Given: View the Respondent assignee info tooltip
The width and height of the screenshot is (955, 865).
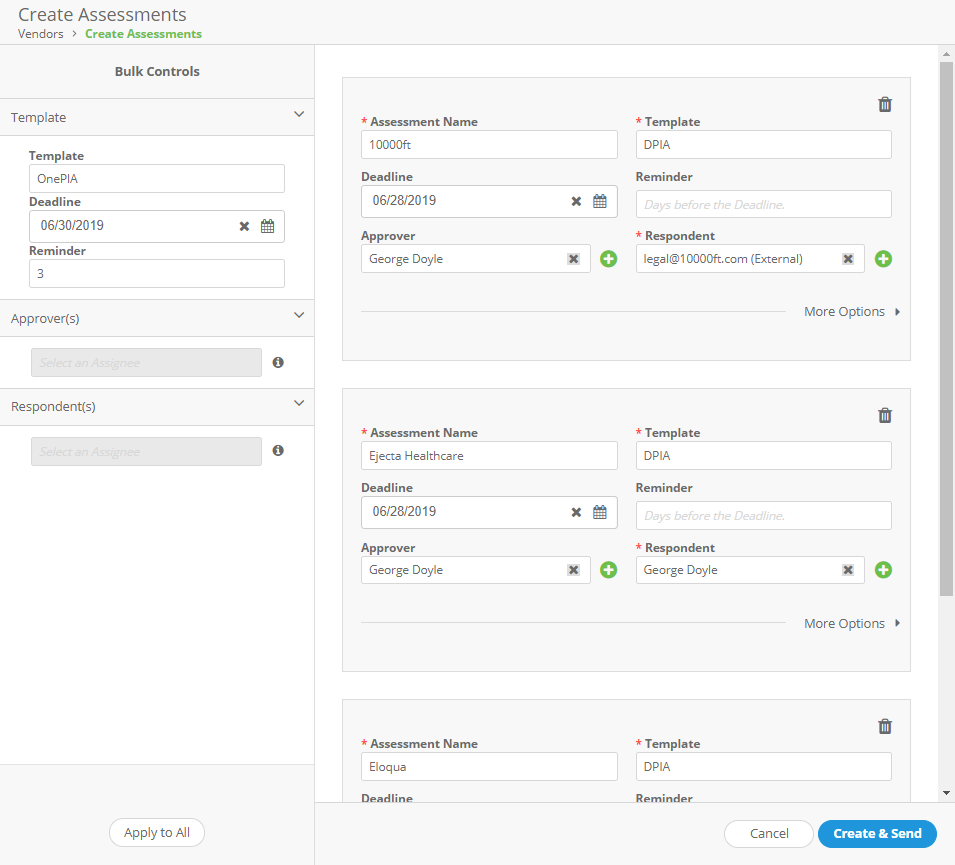Looking at the screenshot, I should pyautogui.click(x=277, y=451).
